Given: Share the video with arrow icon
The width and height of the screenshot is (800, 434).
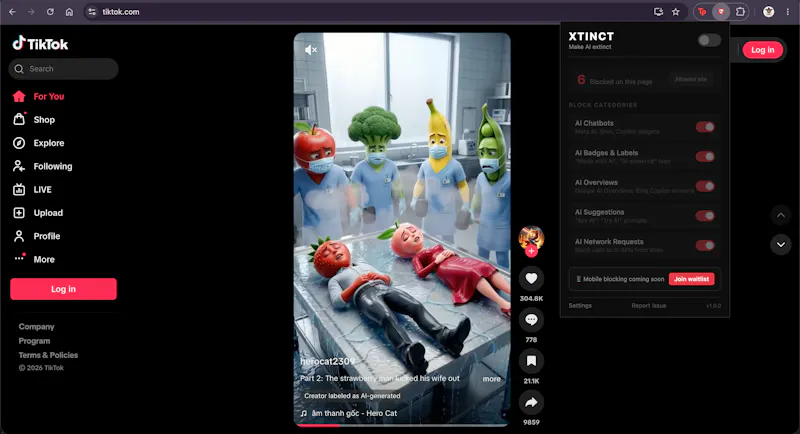Looking at the screenshot, I should pos(531,402).
